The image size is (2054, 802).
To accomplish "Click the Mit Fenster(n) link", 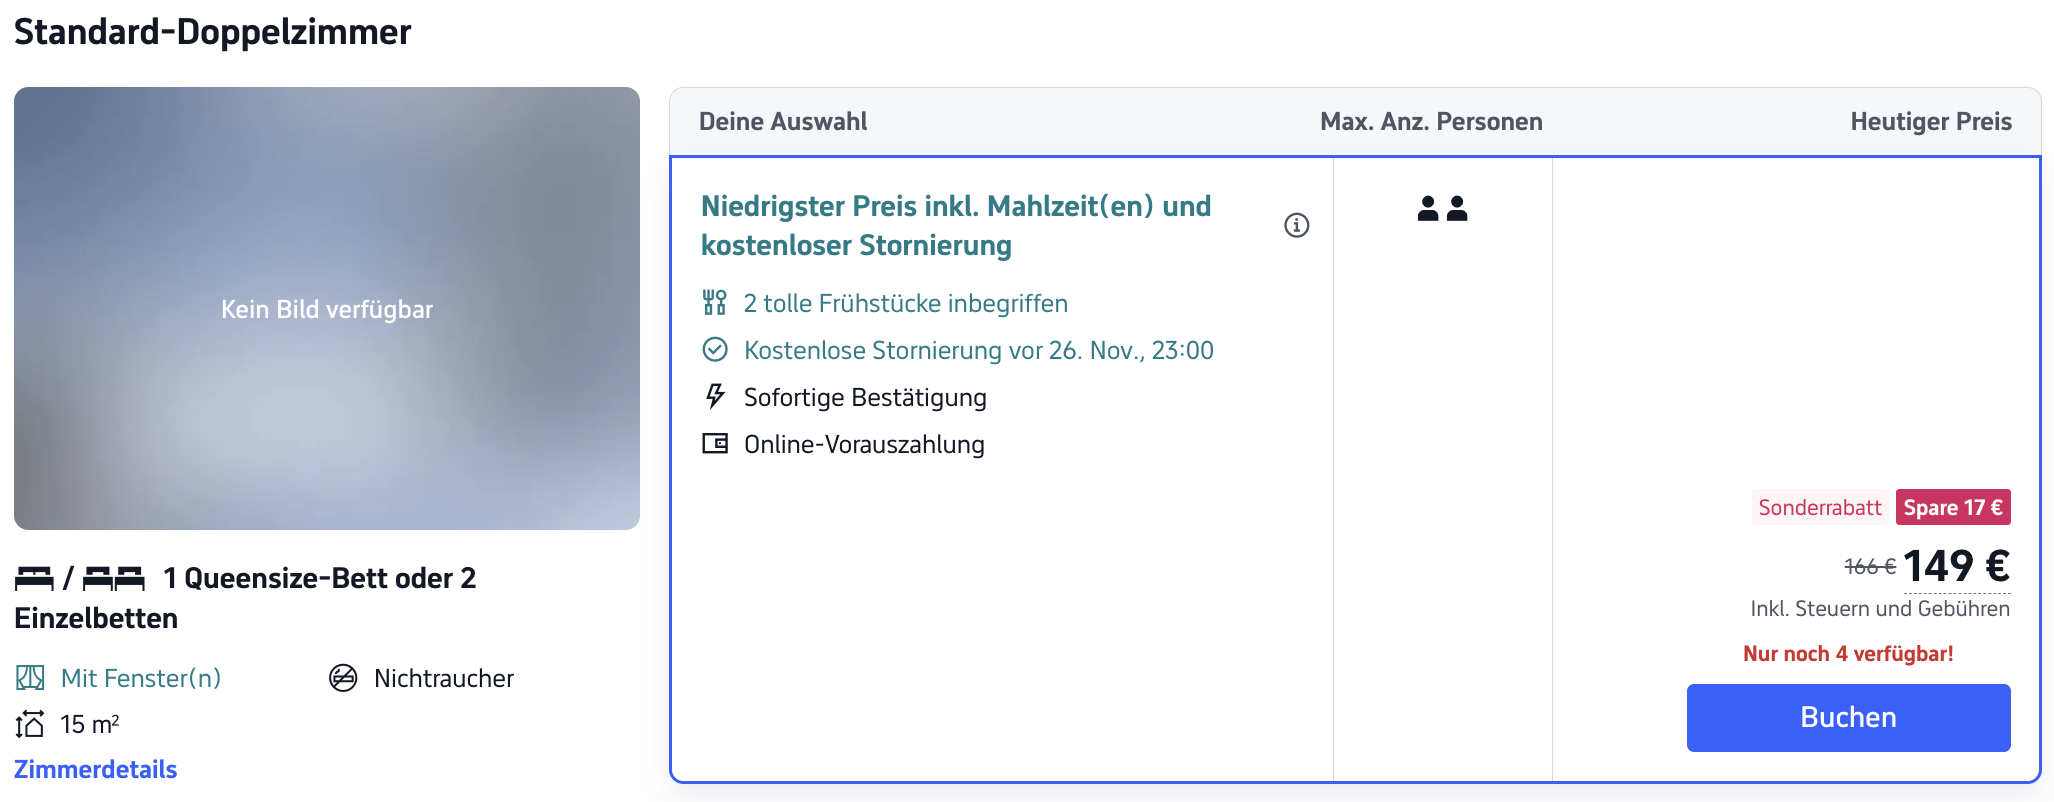I will point(141,678).
